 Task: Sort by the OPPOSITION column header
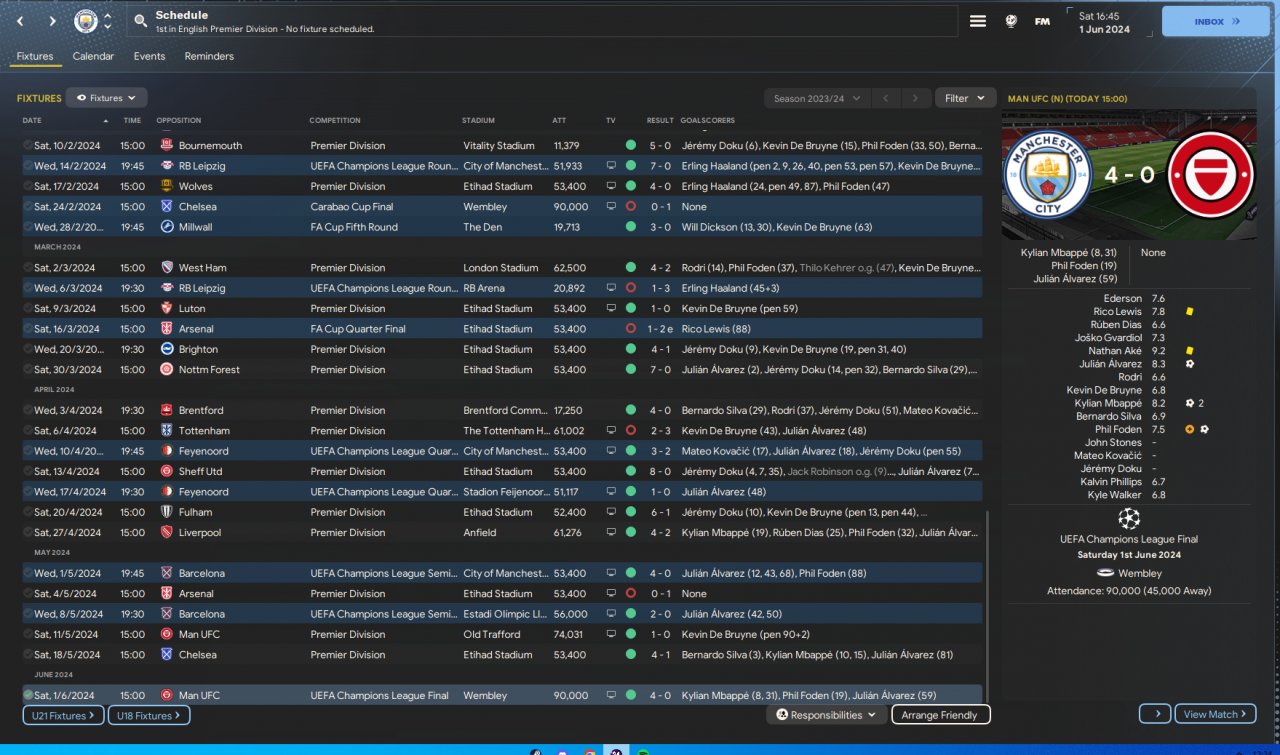click(179, 121)
